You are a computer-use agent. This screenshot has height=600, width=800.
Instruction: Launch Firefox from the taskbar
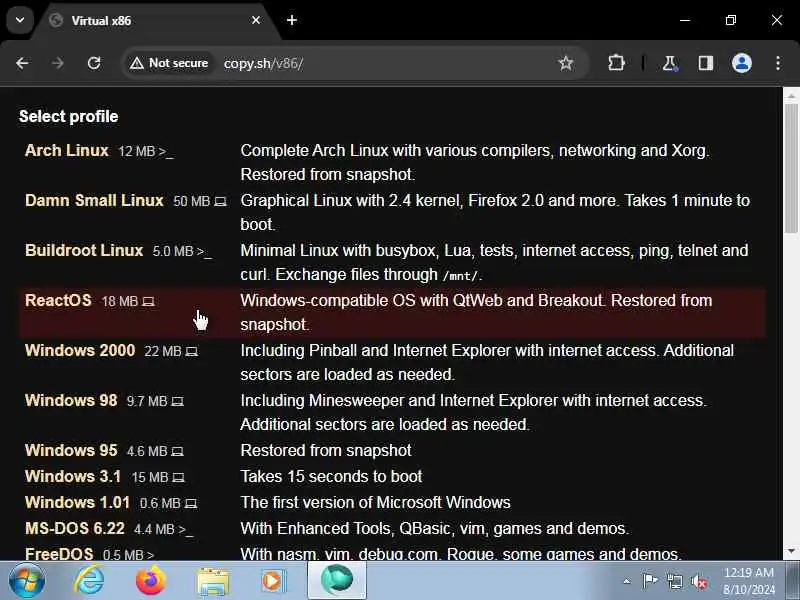[x=151, y=581]
